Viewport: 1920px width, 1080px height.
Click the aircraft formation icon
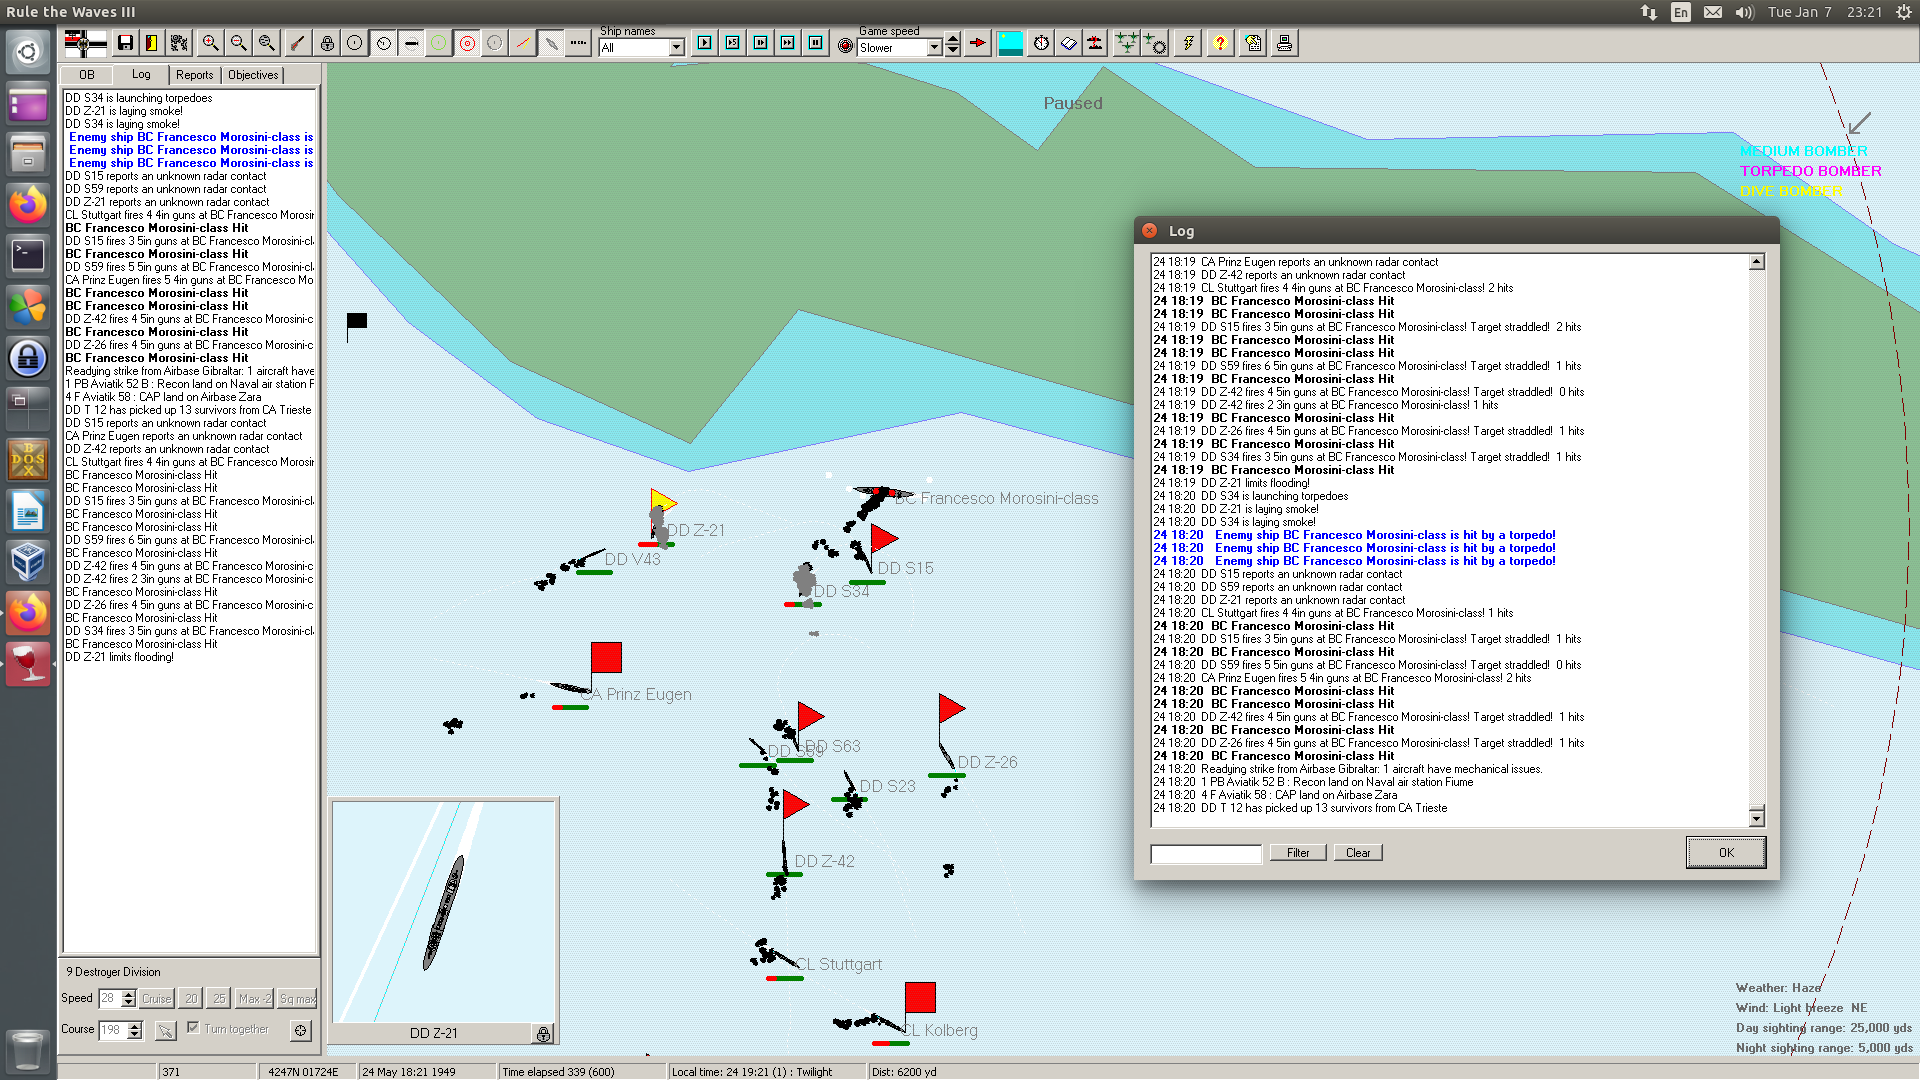click(1127, 43)
